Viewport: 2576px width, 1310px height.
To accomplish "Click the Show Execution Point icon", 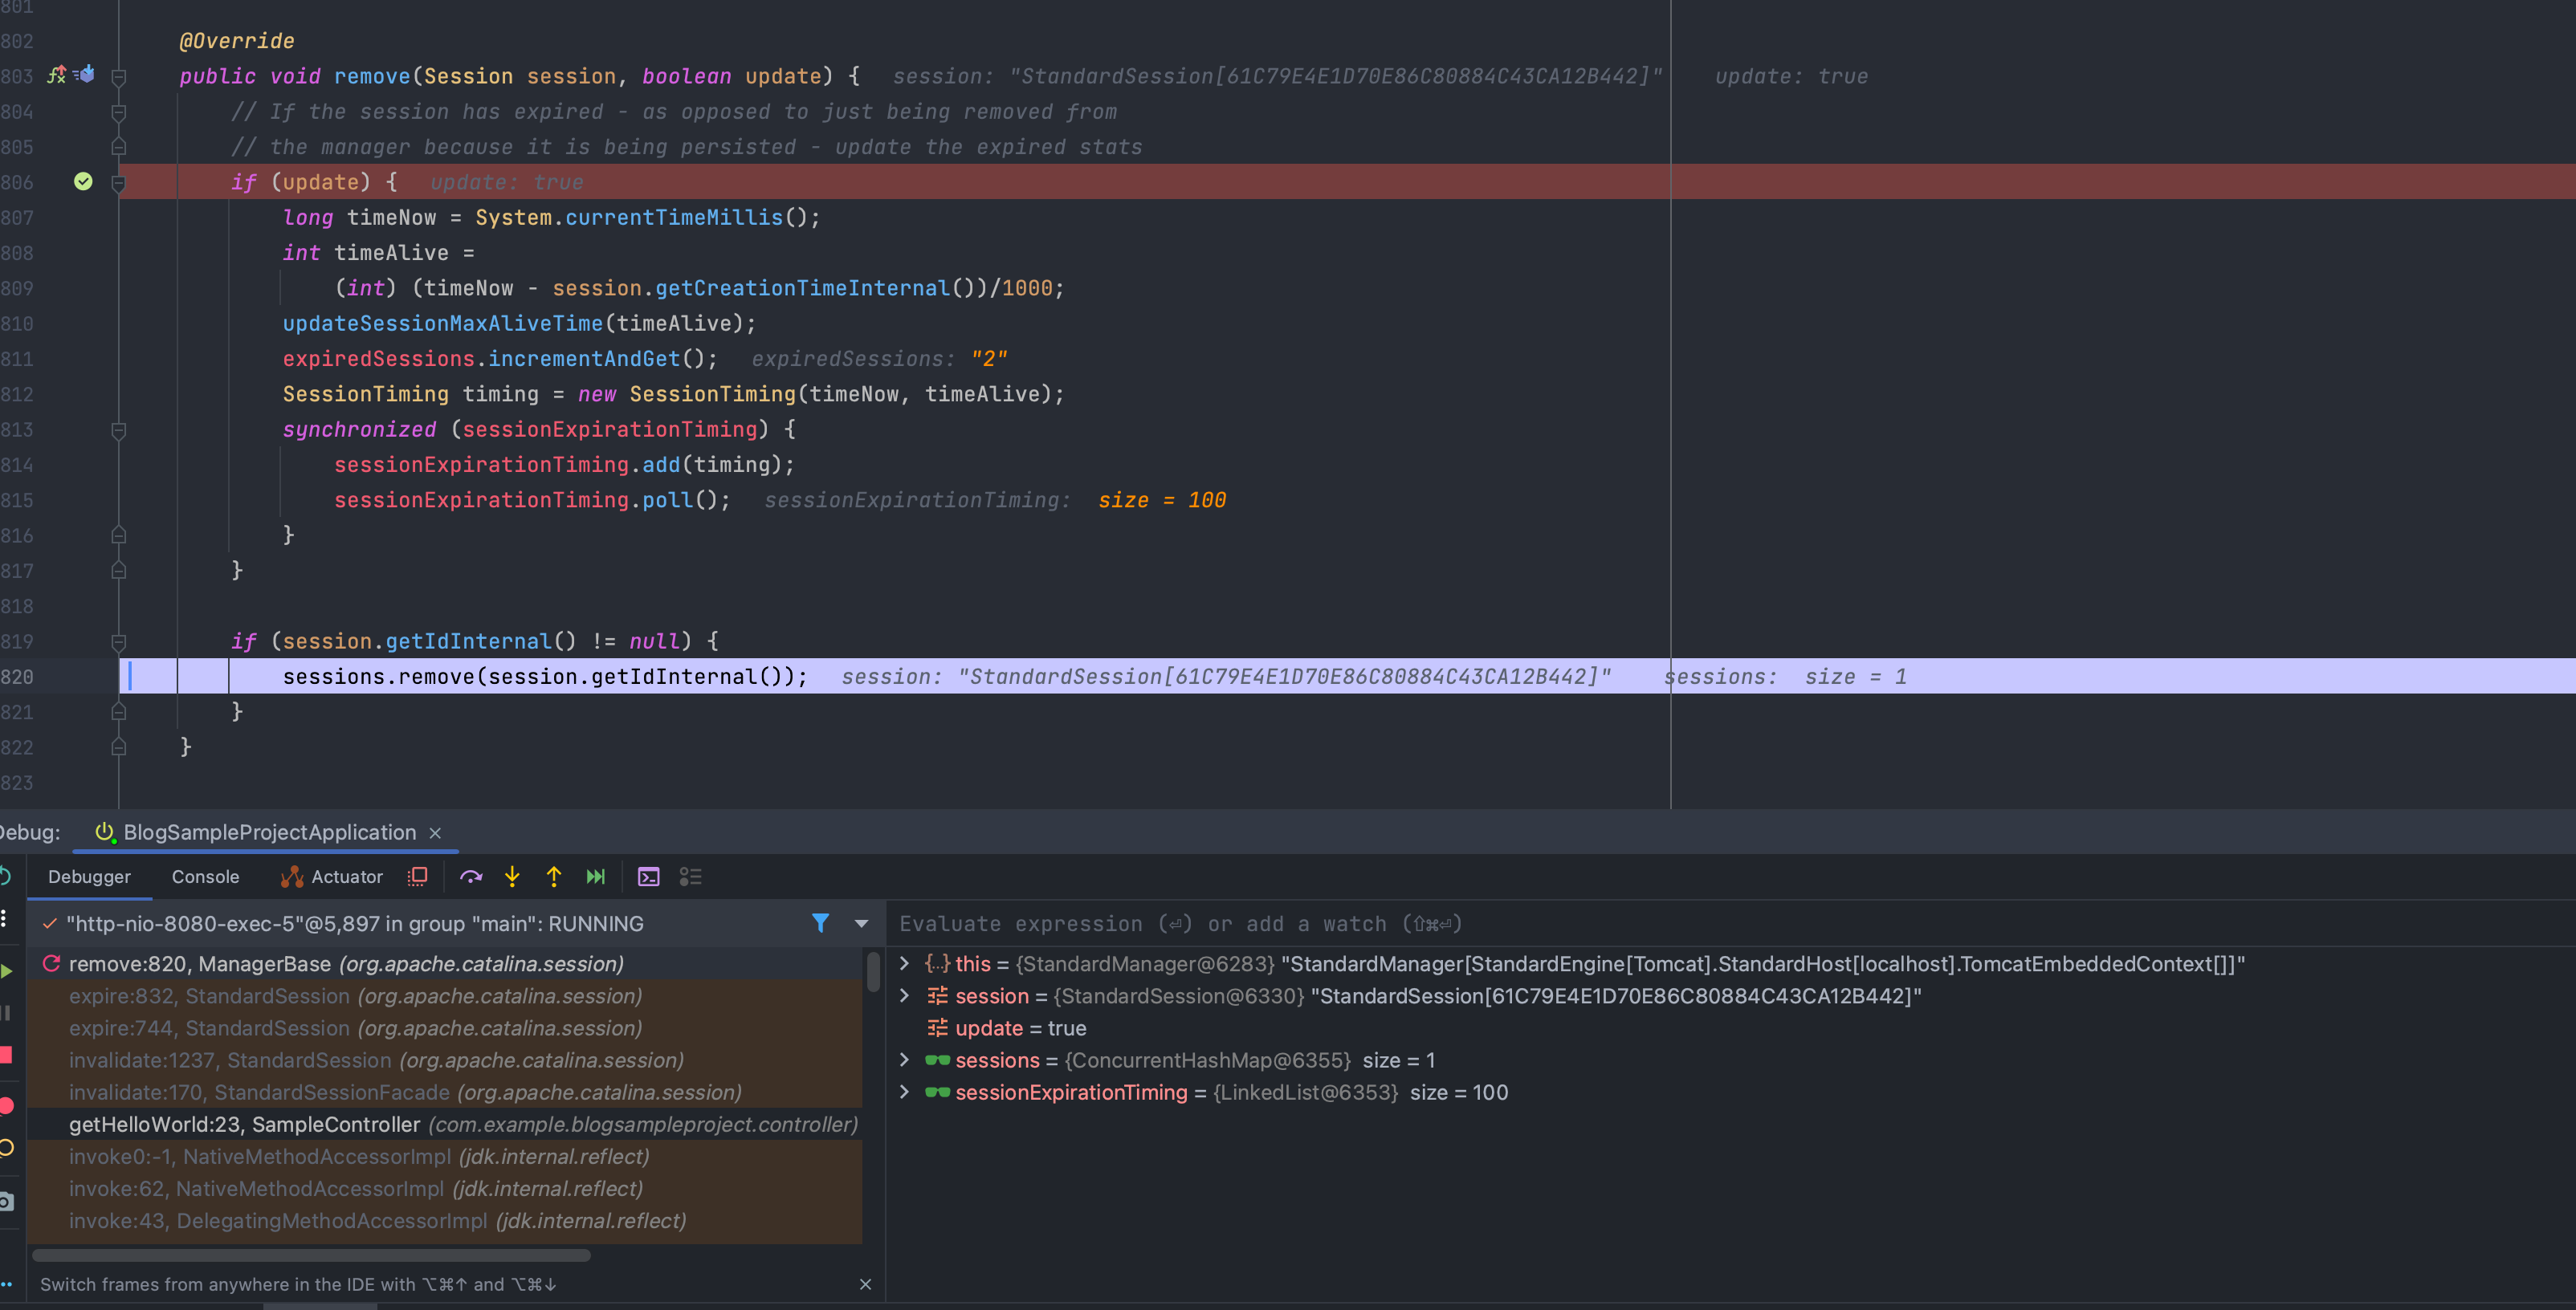I will (x=418, y=877).
